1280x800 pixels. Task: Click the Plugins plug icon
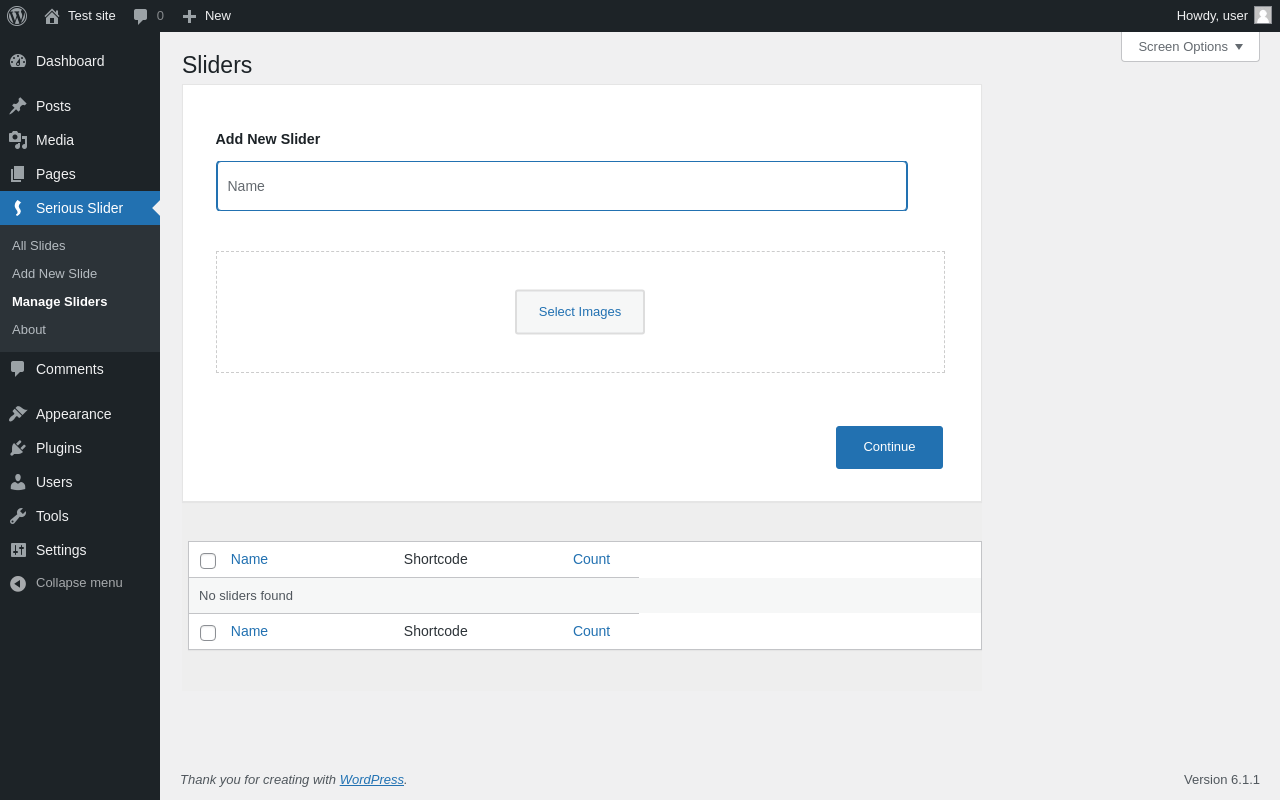18,448
